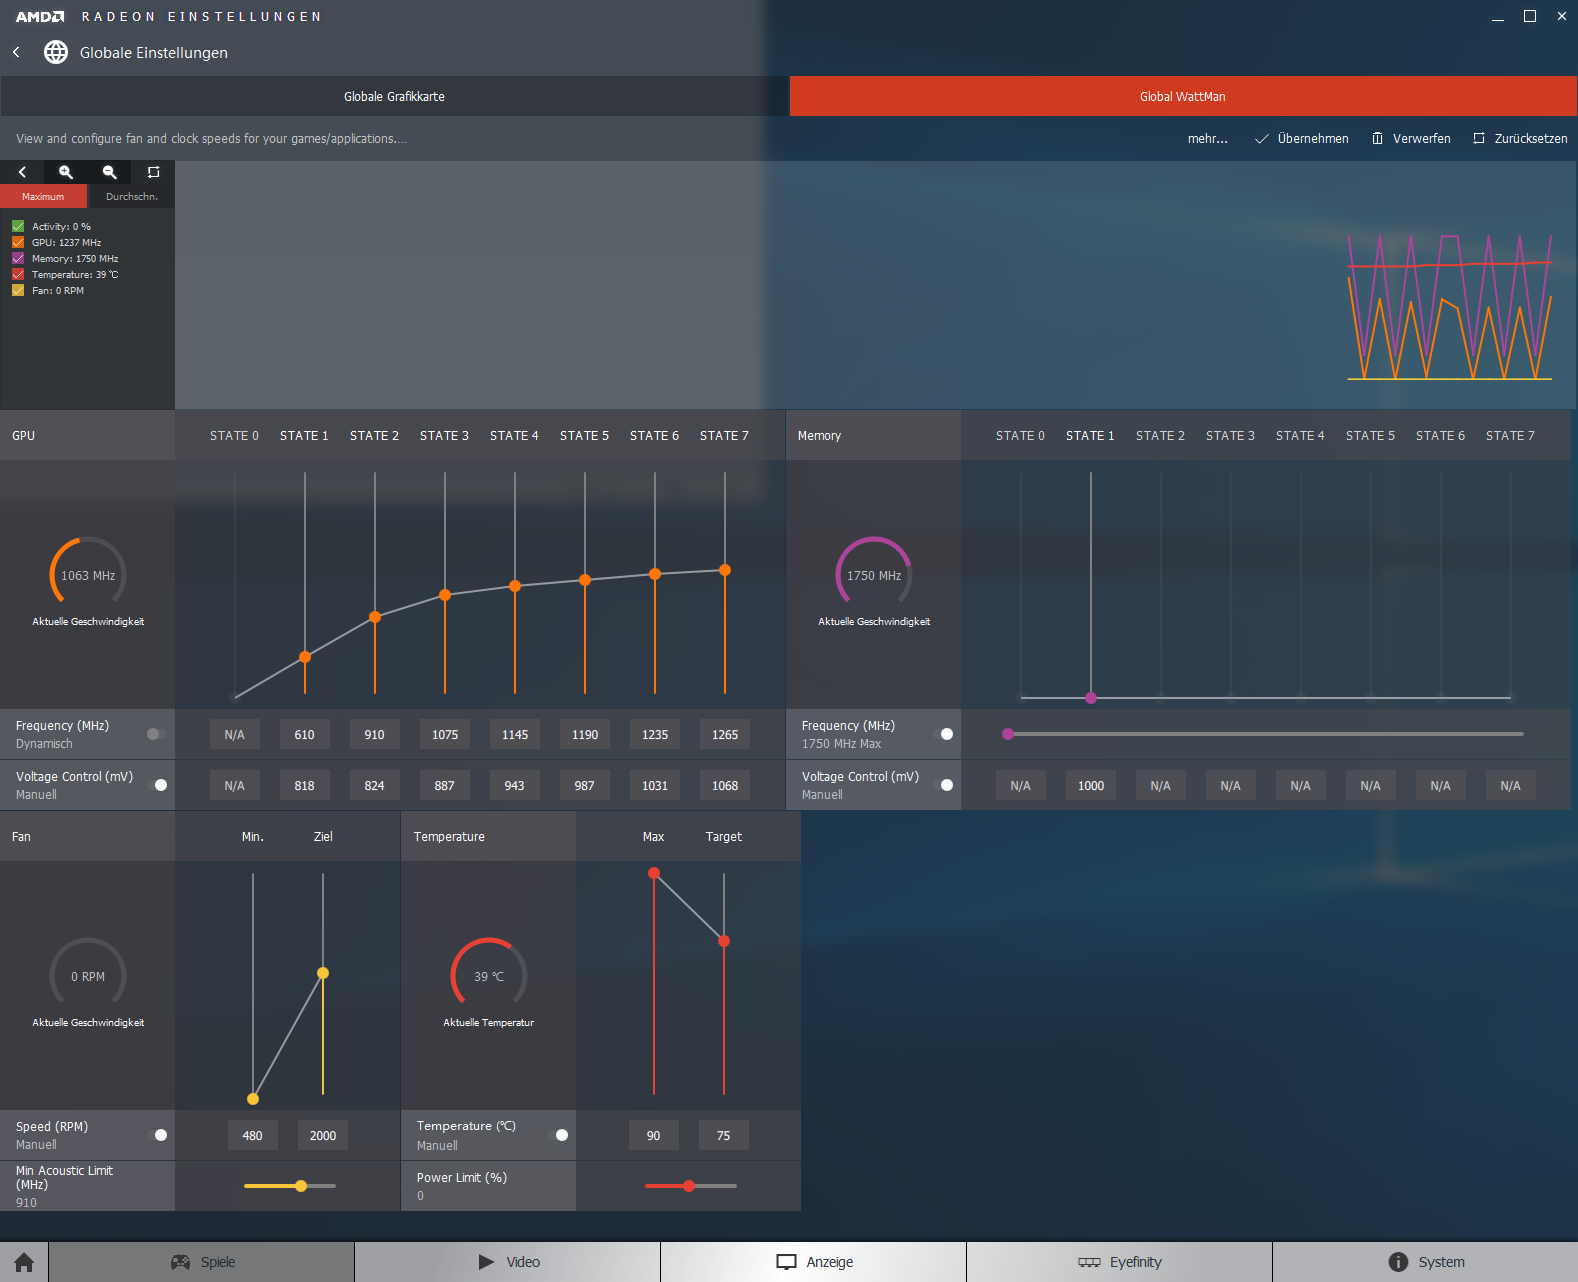Switch to the Global WattMan tab

1183,96
